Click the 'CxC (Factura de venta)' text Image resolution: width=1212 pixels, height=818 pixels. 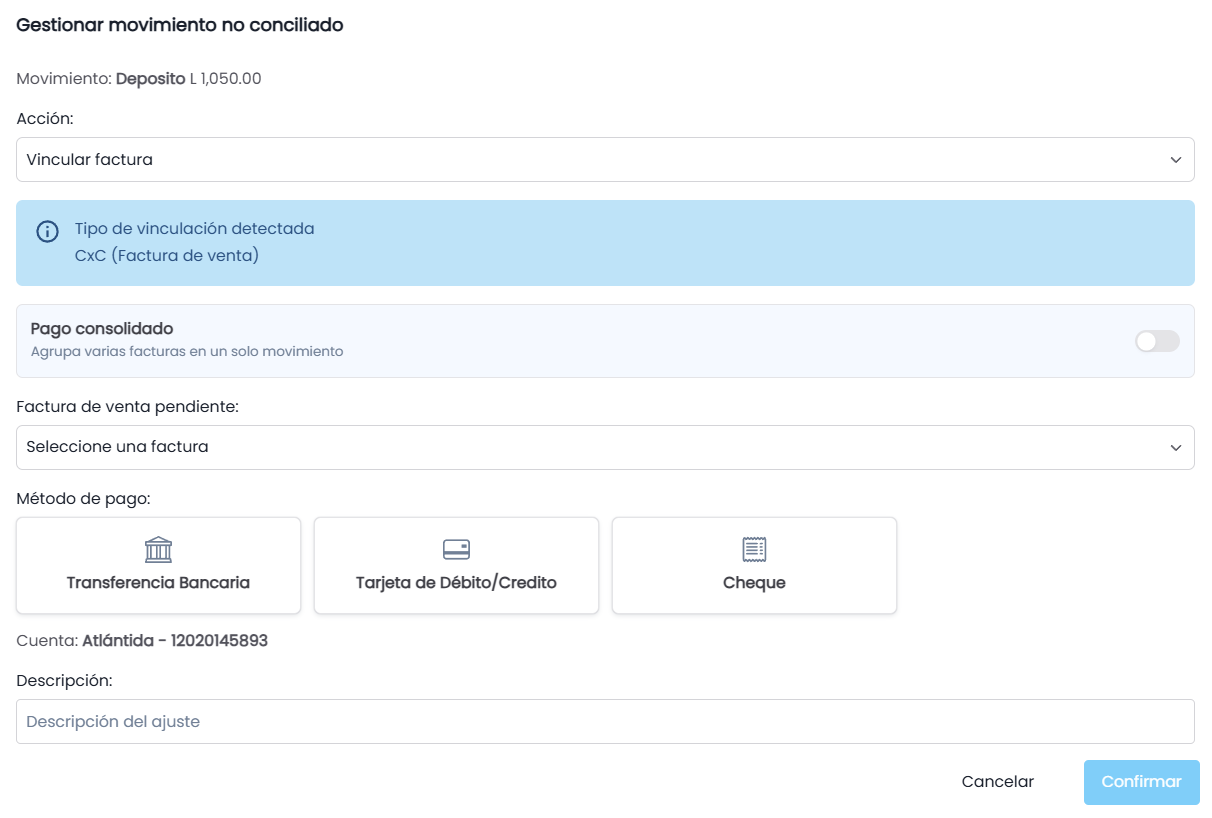(167, 255)
